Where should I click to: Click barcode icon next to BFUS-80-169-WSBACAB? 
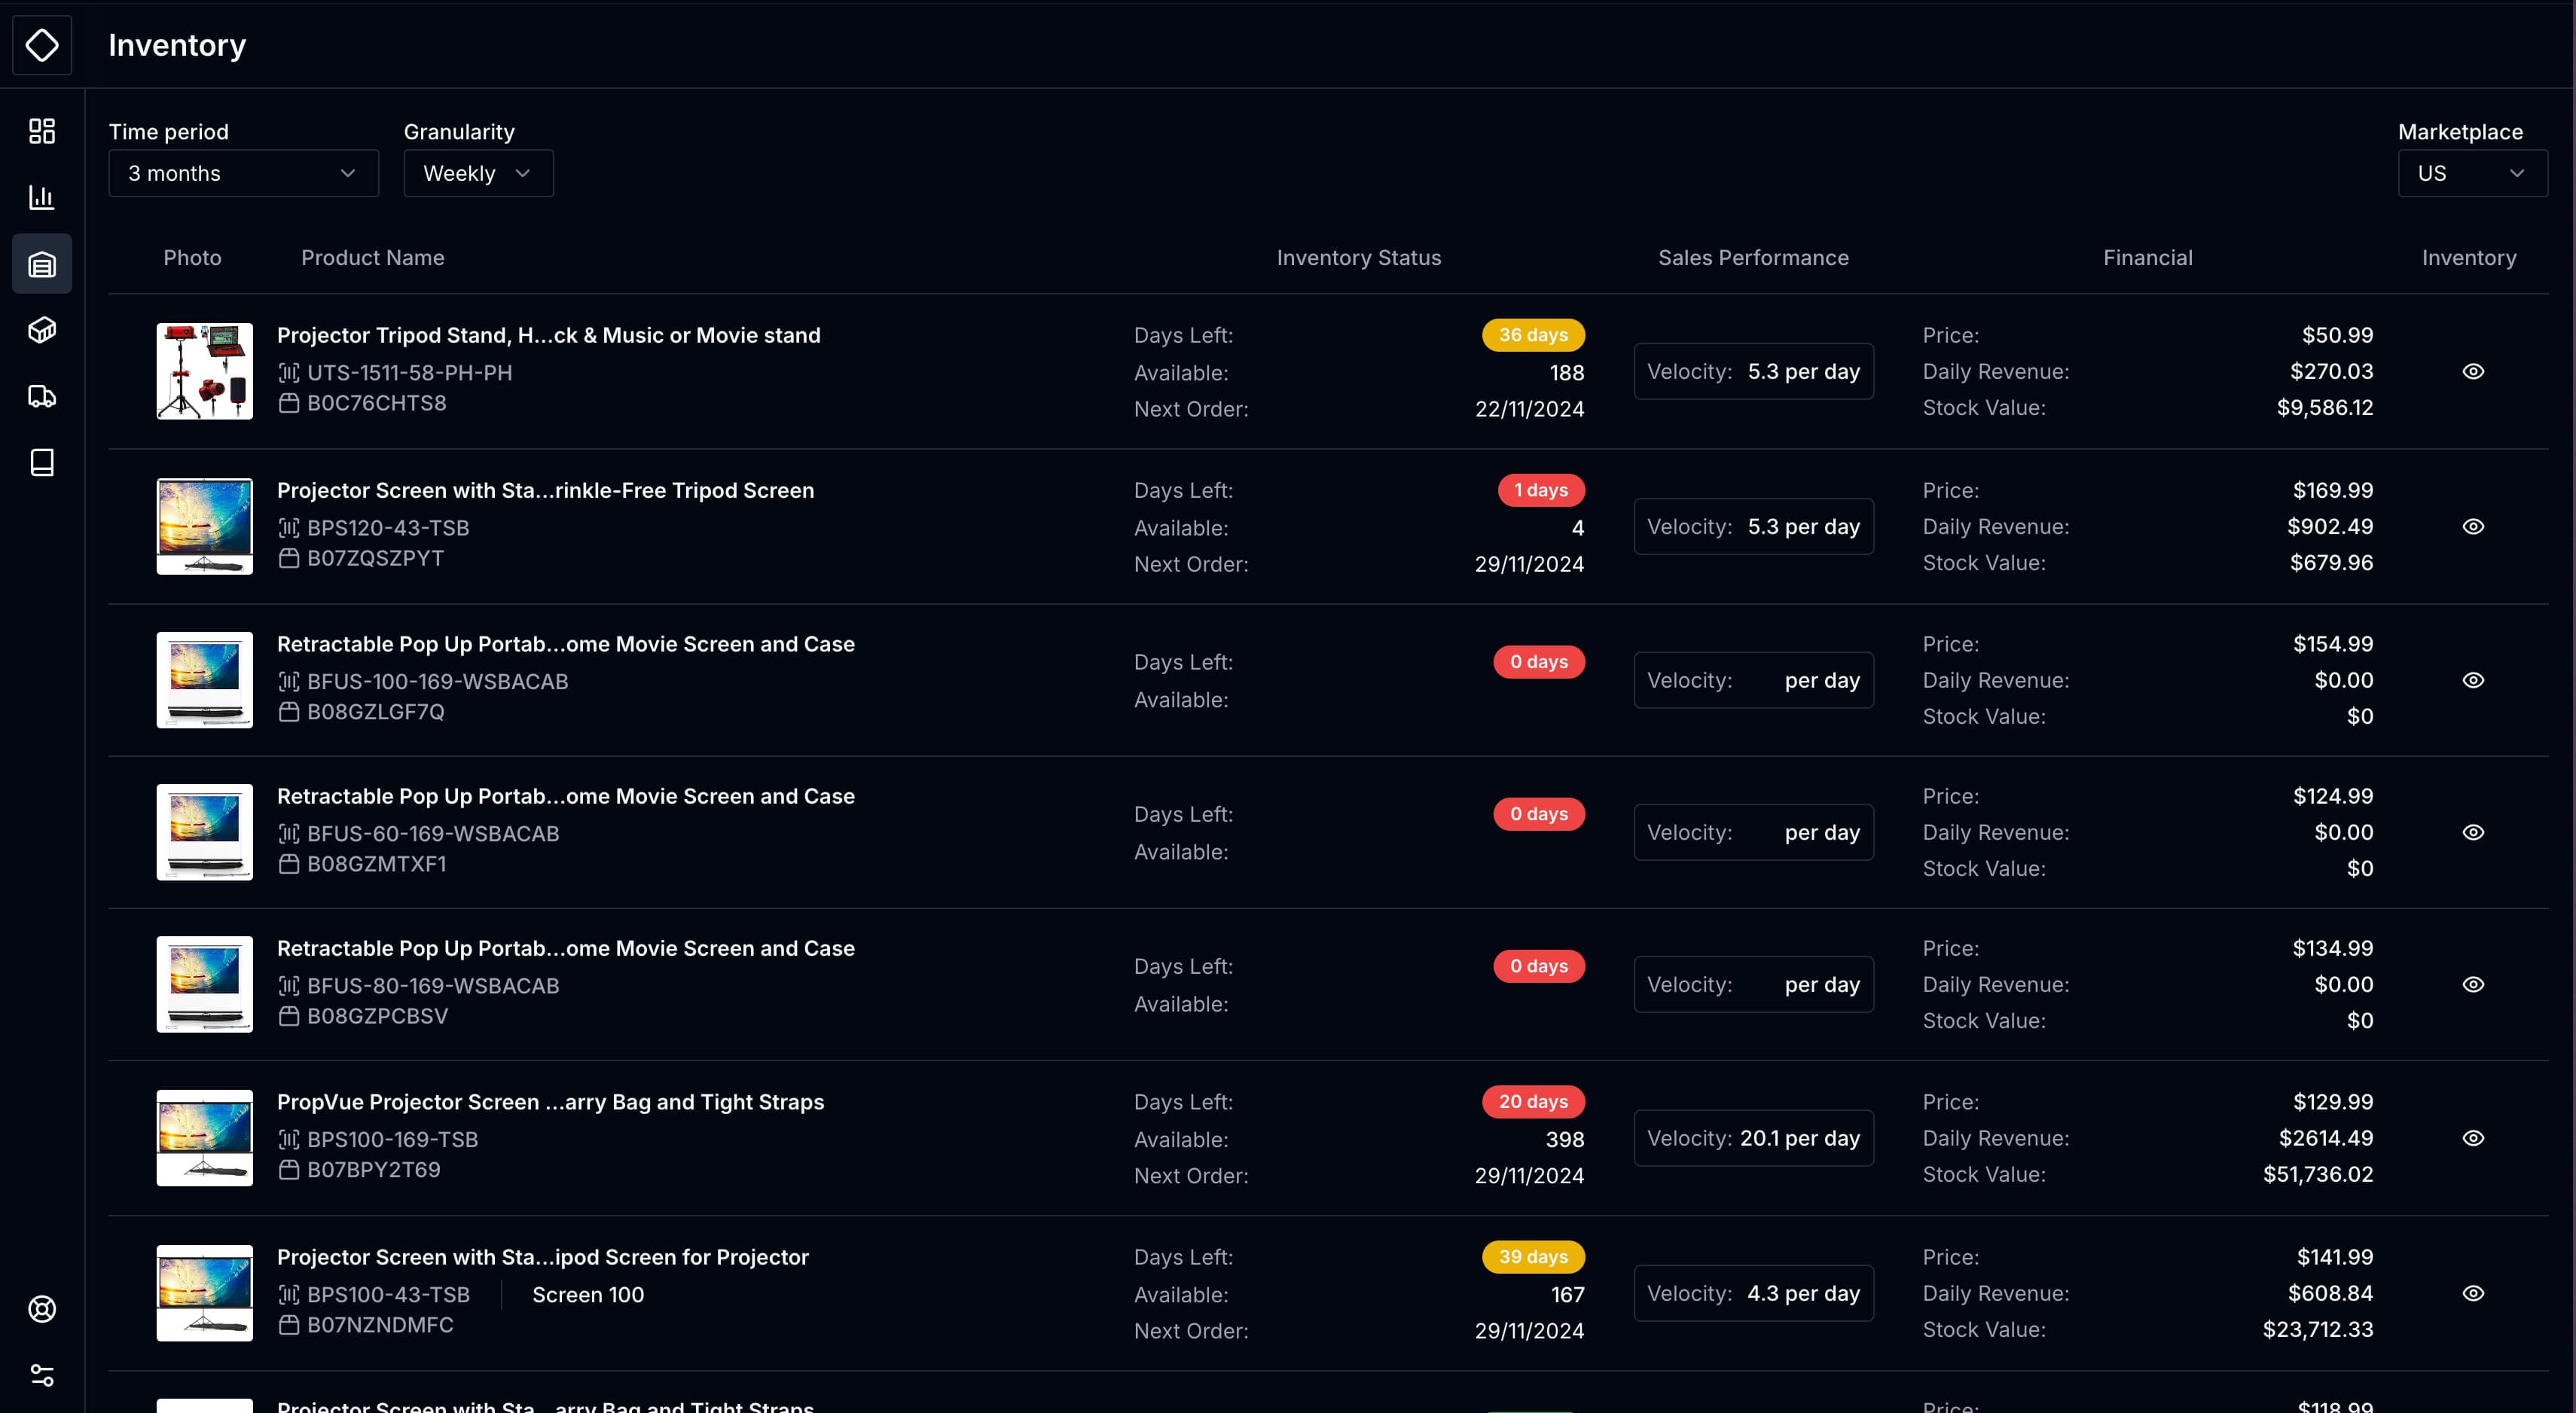(289, 986)
